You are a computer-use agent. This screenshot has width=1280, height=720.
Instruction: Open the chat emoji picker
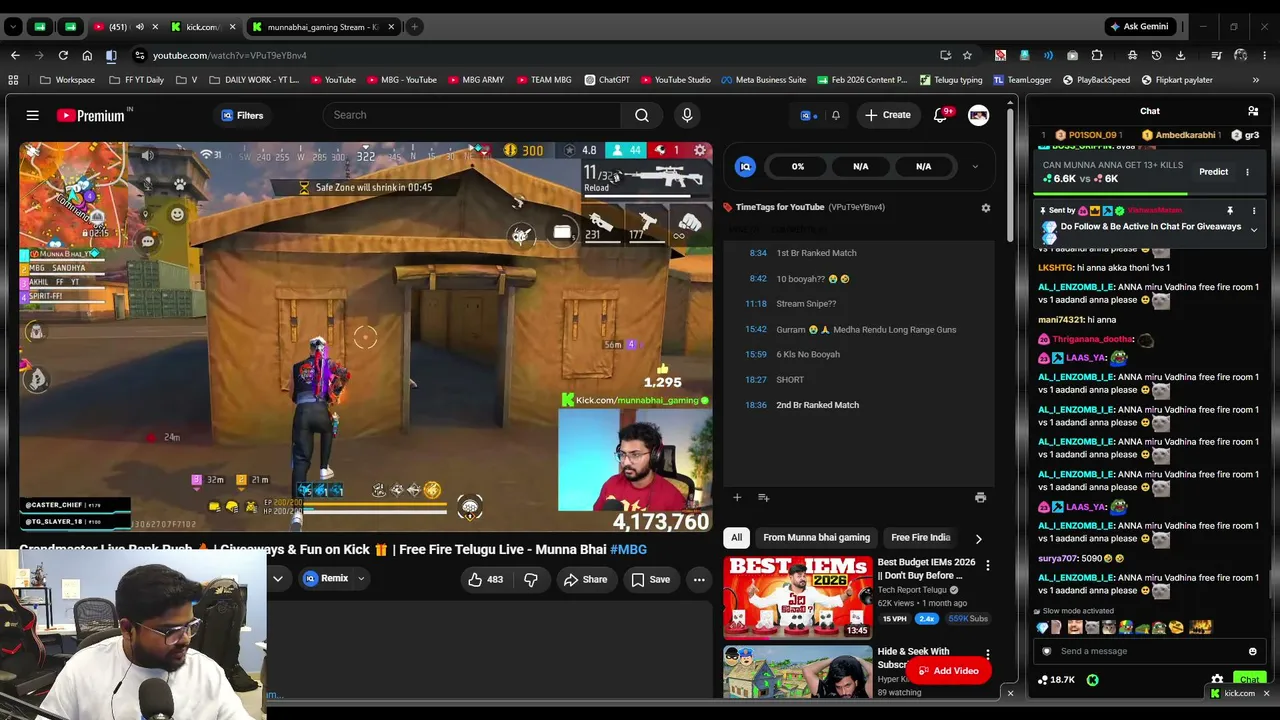point(1252,651)
